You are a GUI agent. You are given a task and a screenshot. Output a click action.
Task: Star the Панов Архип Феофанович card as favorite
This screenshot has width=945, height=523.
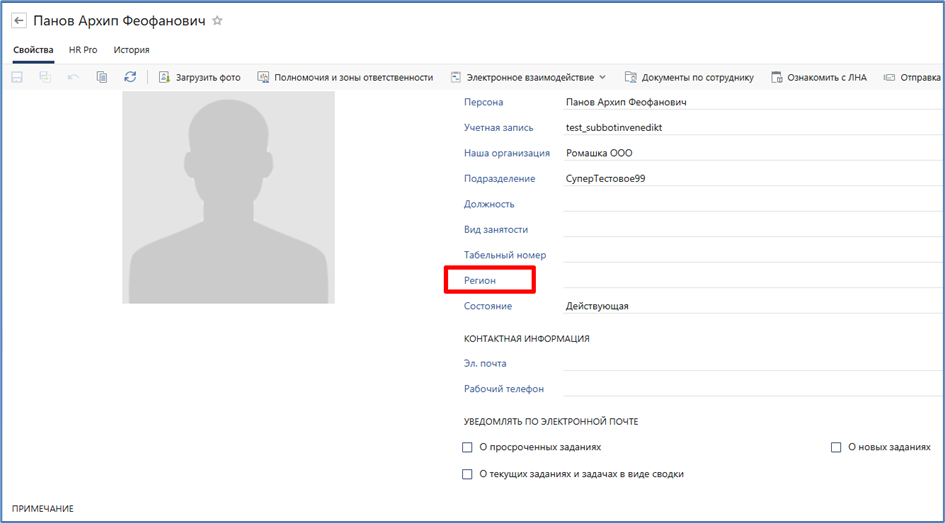(218, 21)
